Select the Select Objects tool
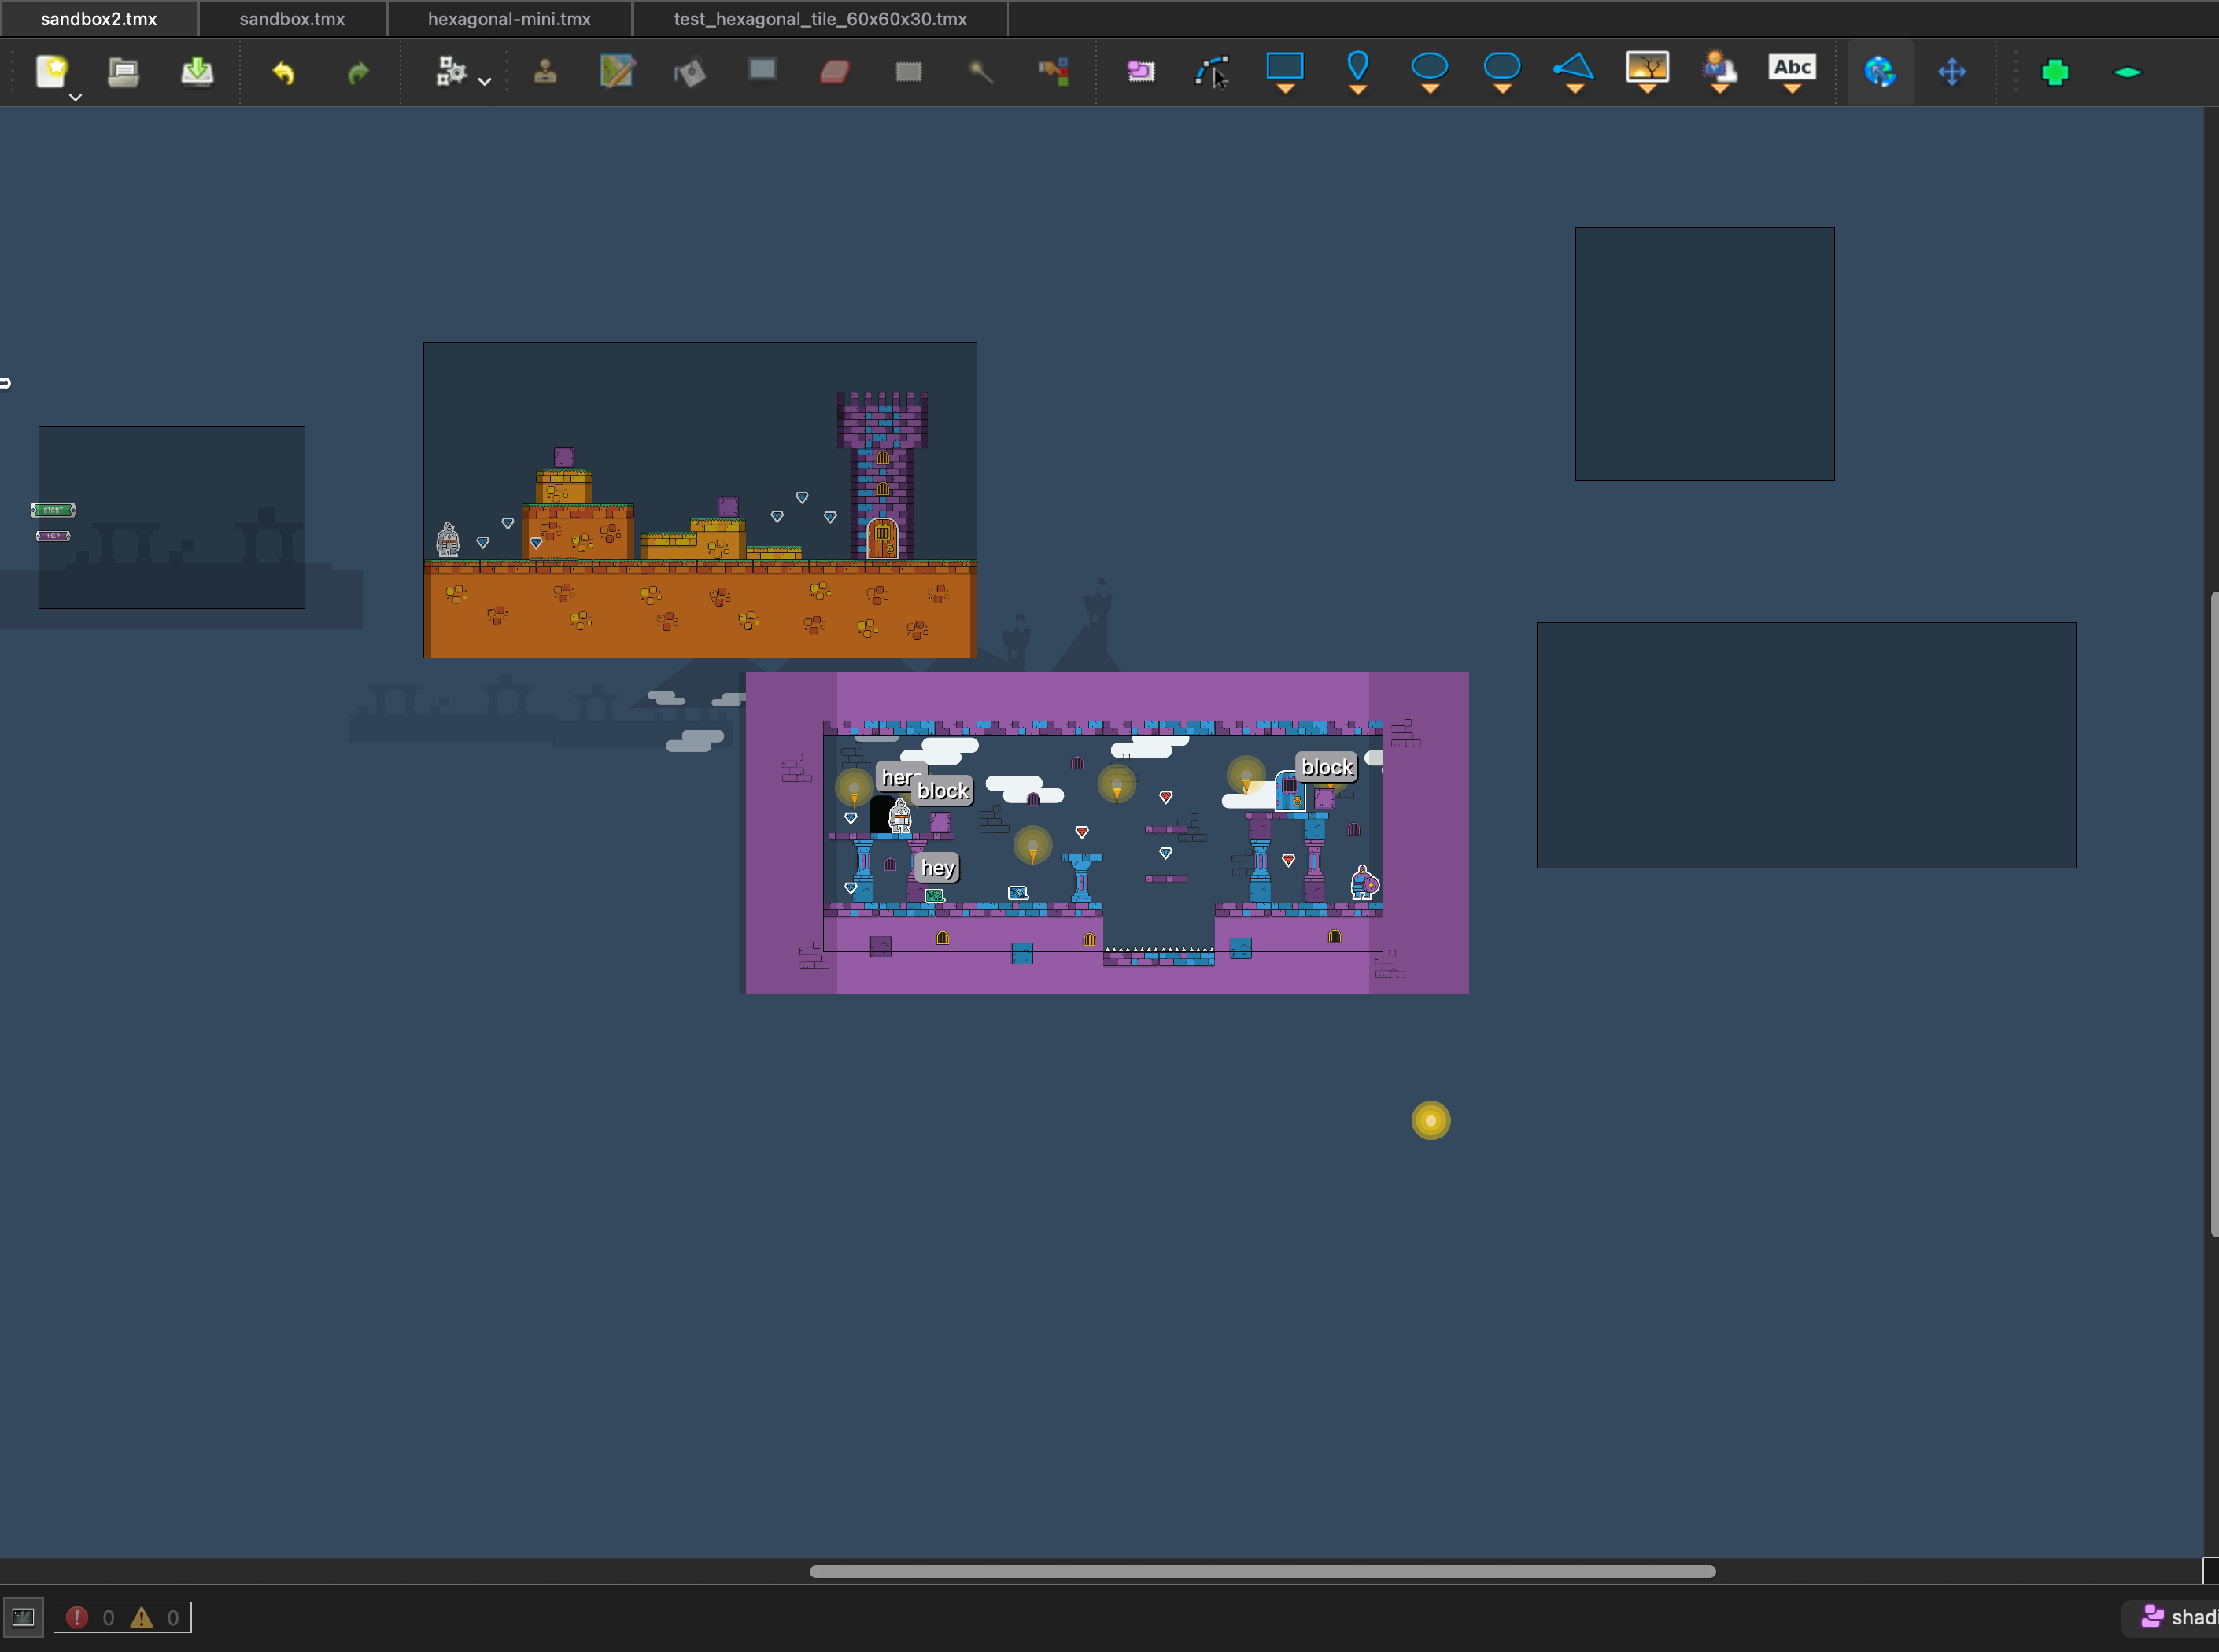 [x=1140, y=71]
